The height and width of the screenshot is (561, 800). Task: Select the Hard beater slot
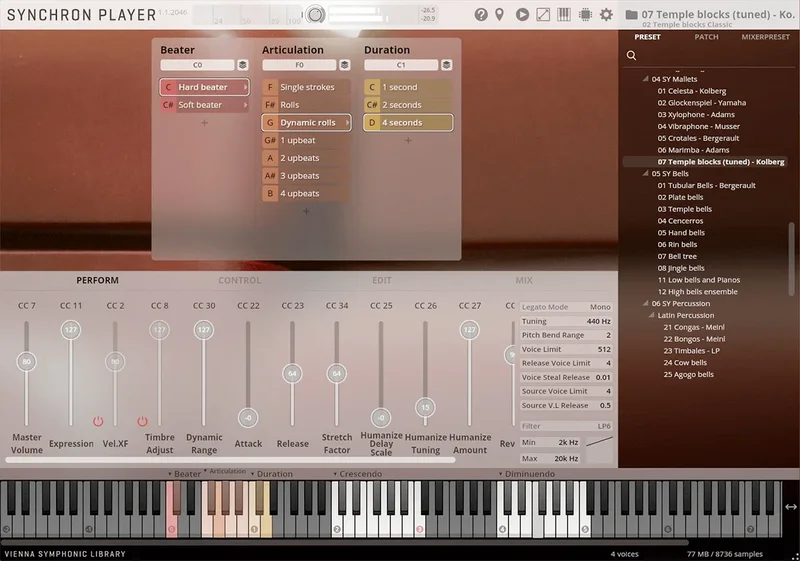[204, 87]
